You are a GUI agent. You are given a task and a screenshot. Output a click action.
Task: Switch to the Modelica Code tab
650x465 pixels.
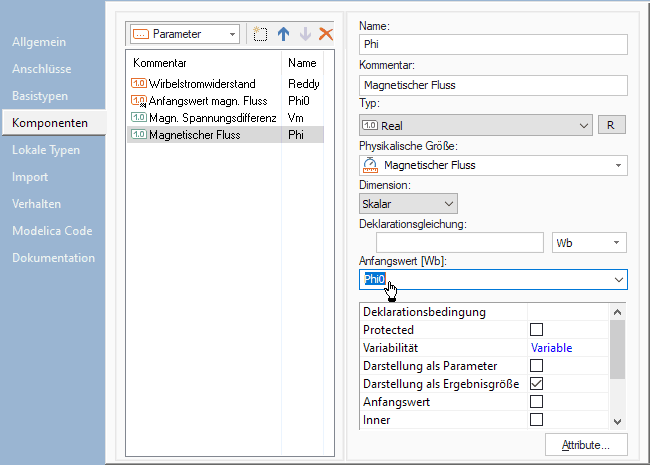[x=52, y=231]
